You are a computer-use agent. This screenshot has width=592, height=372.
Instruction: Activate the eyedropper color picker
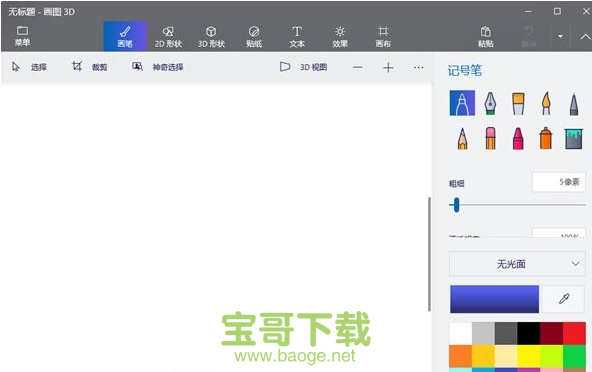point(564,299)
